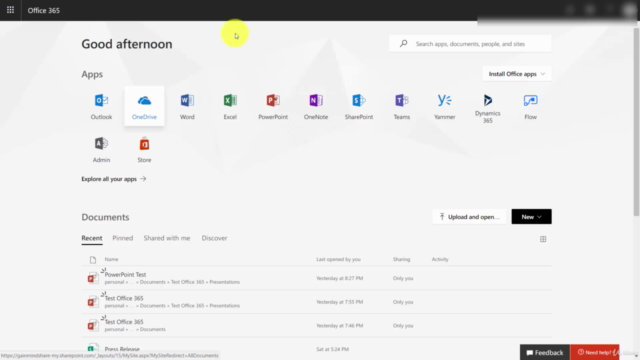Launch the Flow app

pos(530,106)
